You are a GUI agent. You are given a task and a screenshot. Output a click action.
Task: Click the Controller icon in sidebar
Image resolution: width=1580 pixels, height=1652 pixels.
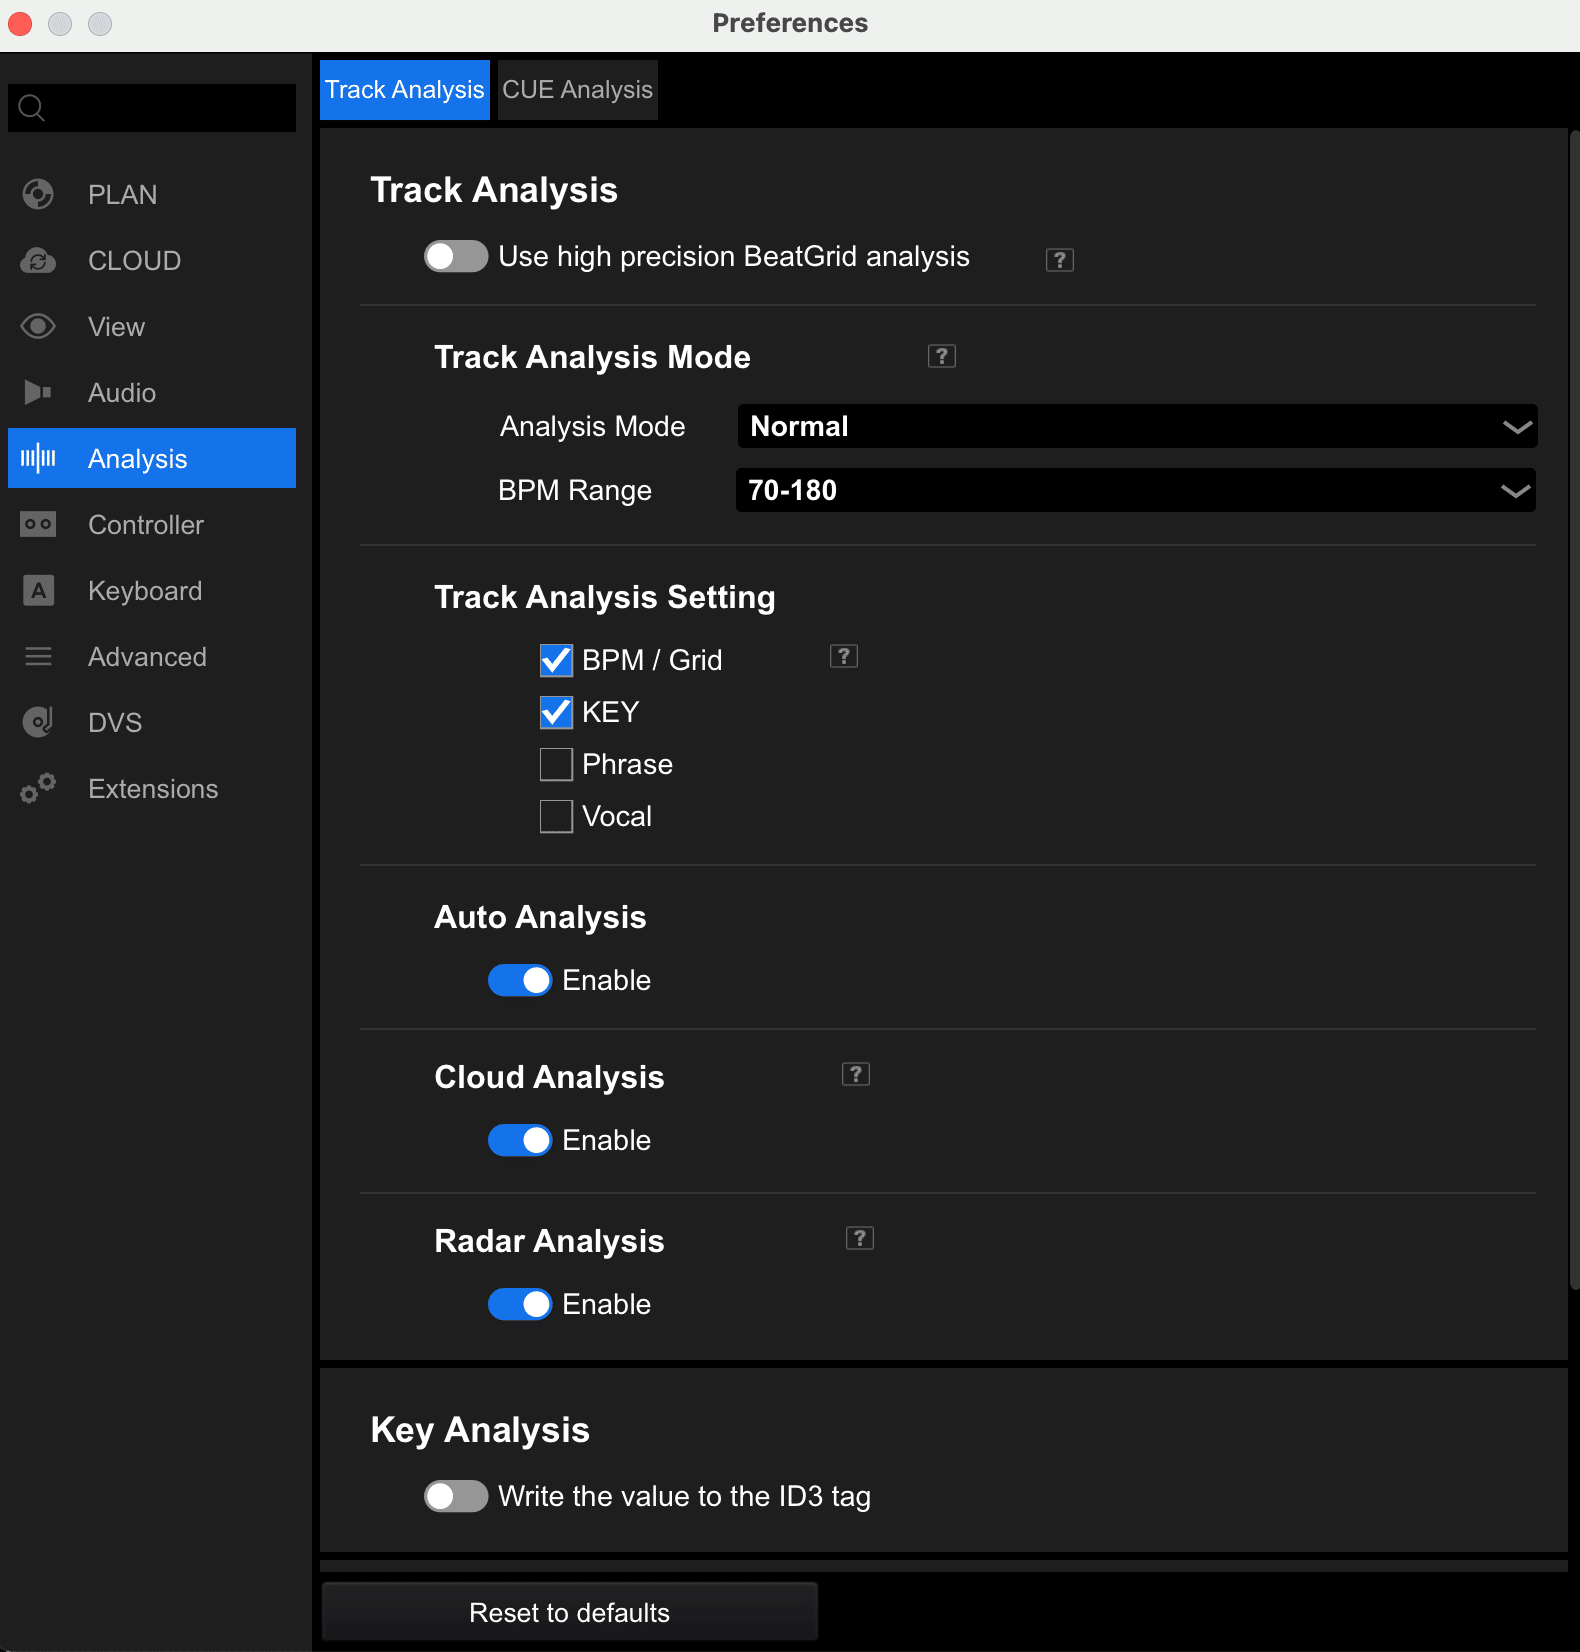click(38, 524)
